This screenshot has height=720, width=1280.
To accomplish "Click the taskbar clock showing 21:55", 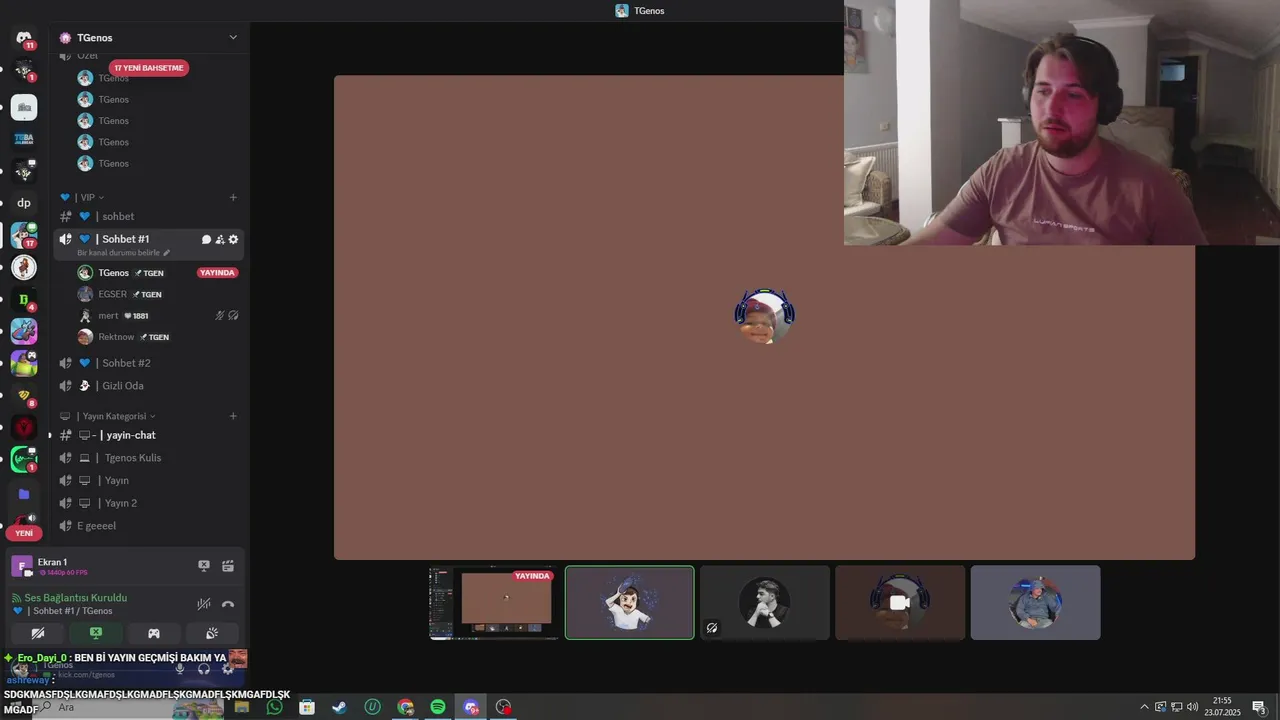I will [1222, 707].
